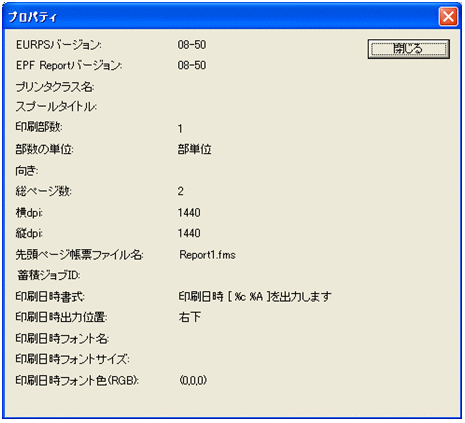Click the 縦dpi label
465x423 pixels.
click(29, 233)
